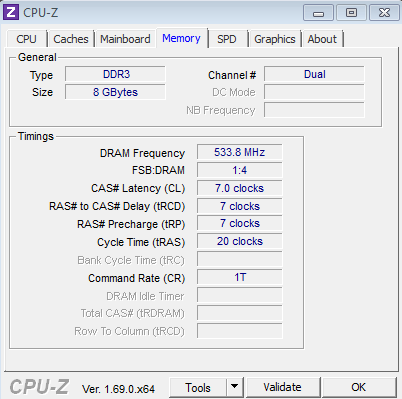Viewport: 402px width, 399px height.
Task: Show the Graphics tab
Action: (x=275, y=39)
